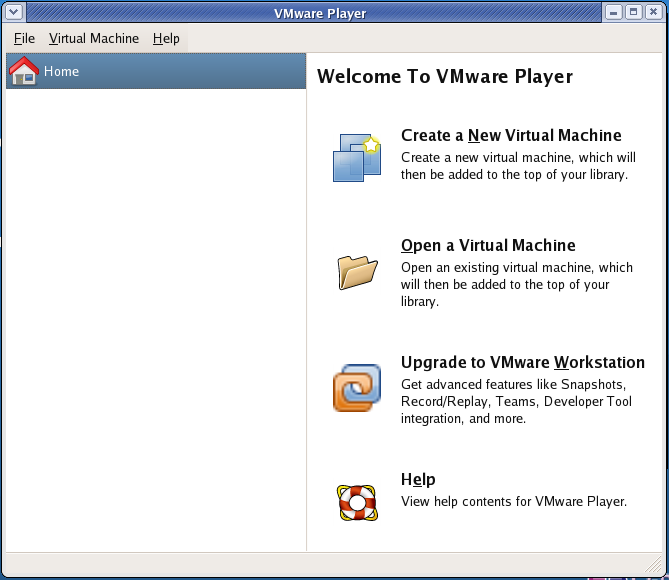Click the red house Home icon
Image resolution: width=669 pixels, height=580 pixels.
coord(24,71)
